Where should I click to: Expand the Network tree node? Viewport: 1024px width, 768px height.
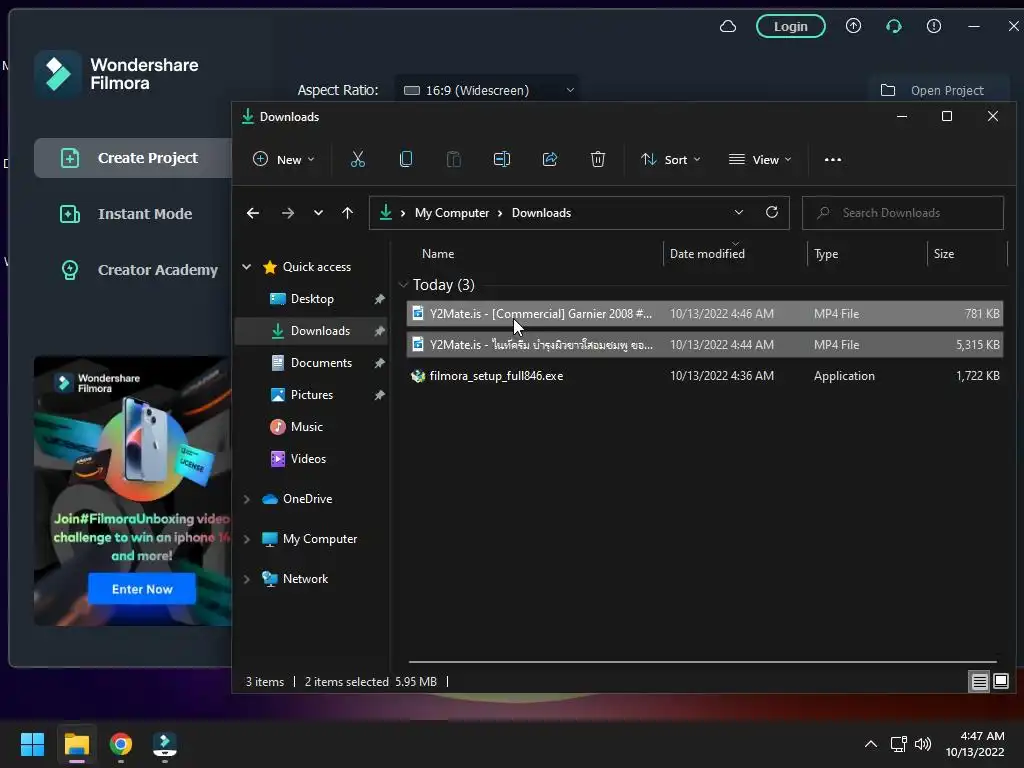tap(247, 579)
